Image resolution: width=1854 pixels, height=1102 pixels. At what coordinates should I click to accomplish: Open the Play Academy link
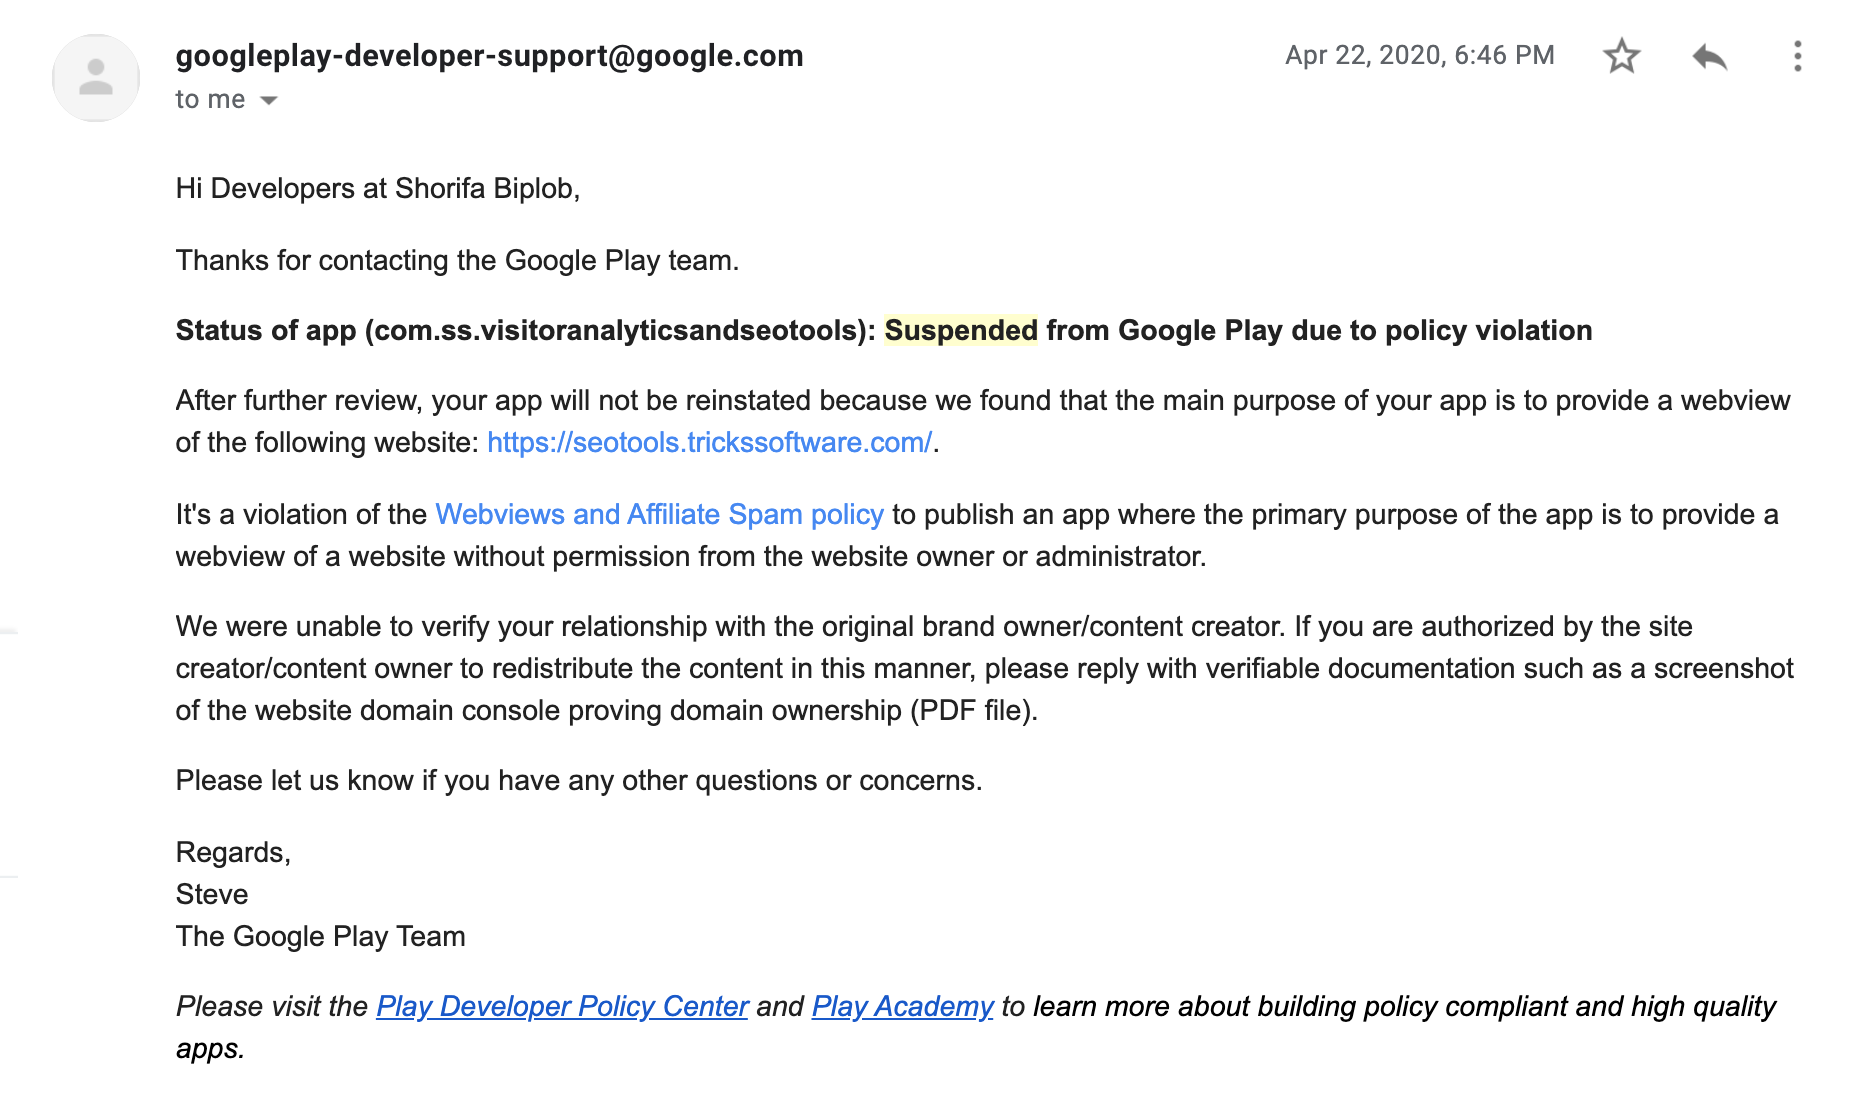902,1006
